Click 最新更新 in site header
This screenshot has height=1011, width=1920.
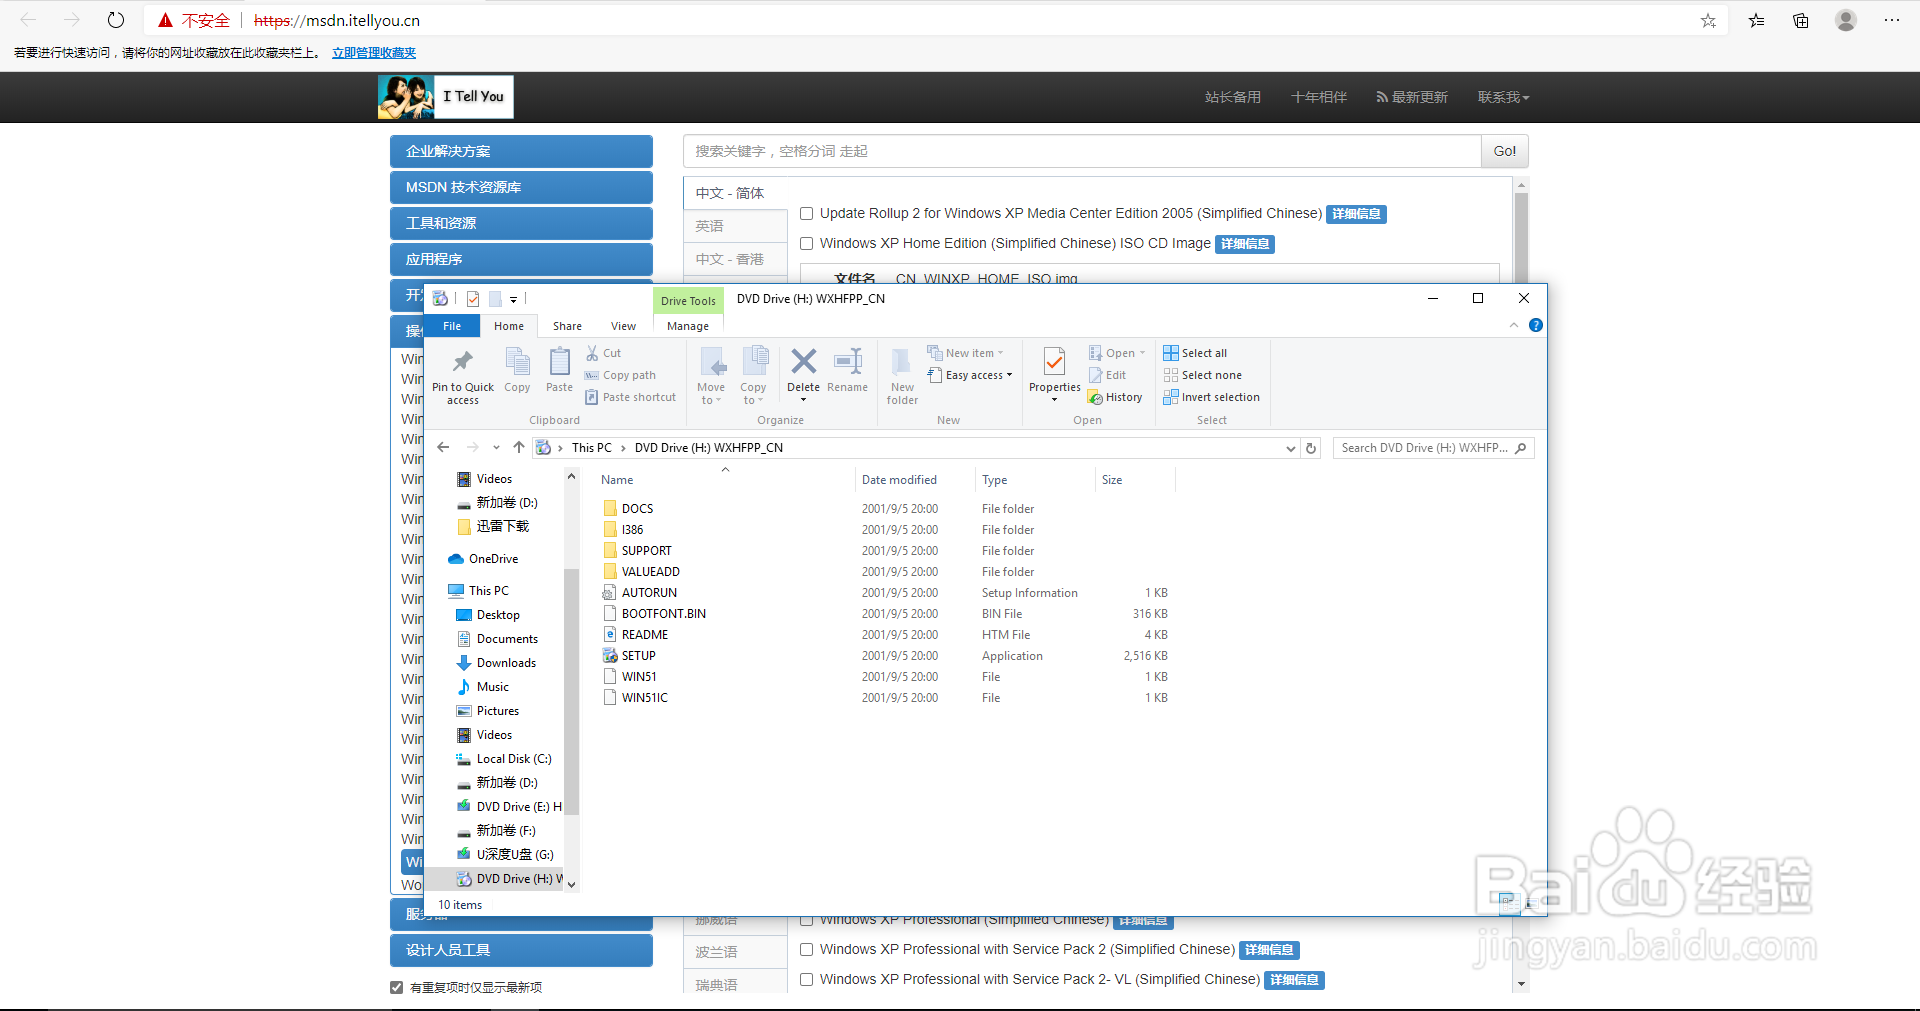(x=1412, y=97)
